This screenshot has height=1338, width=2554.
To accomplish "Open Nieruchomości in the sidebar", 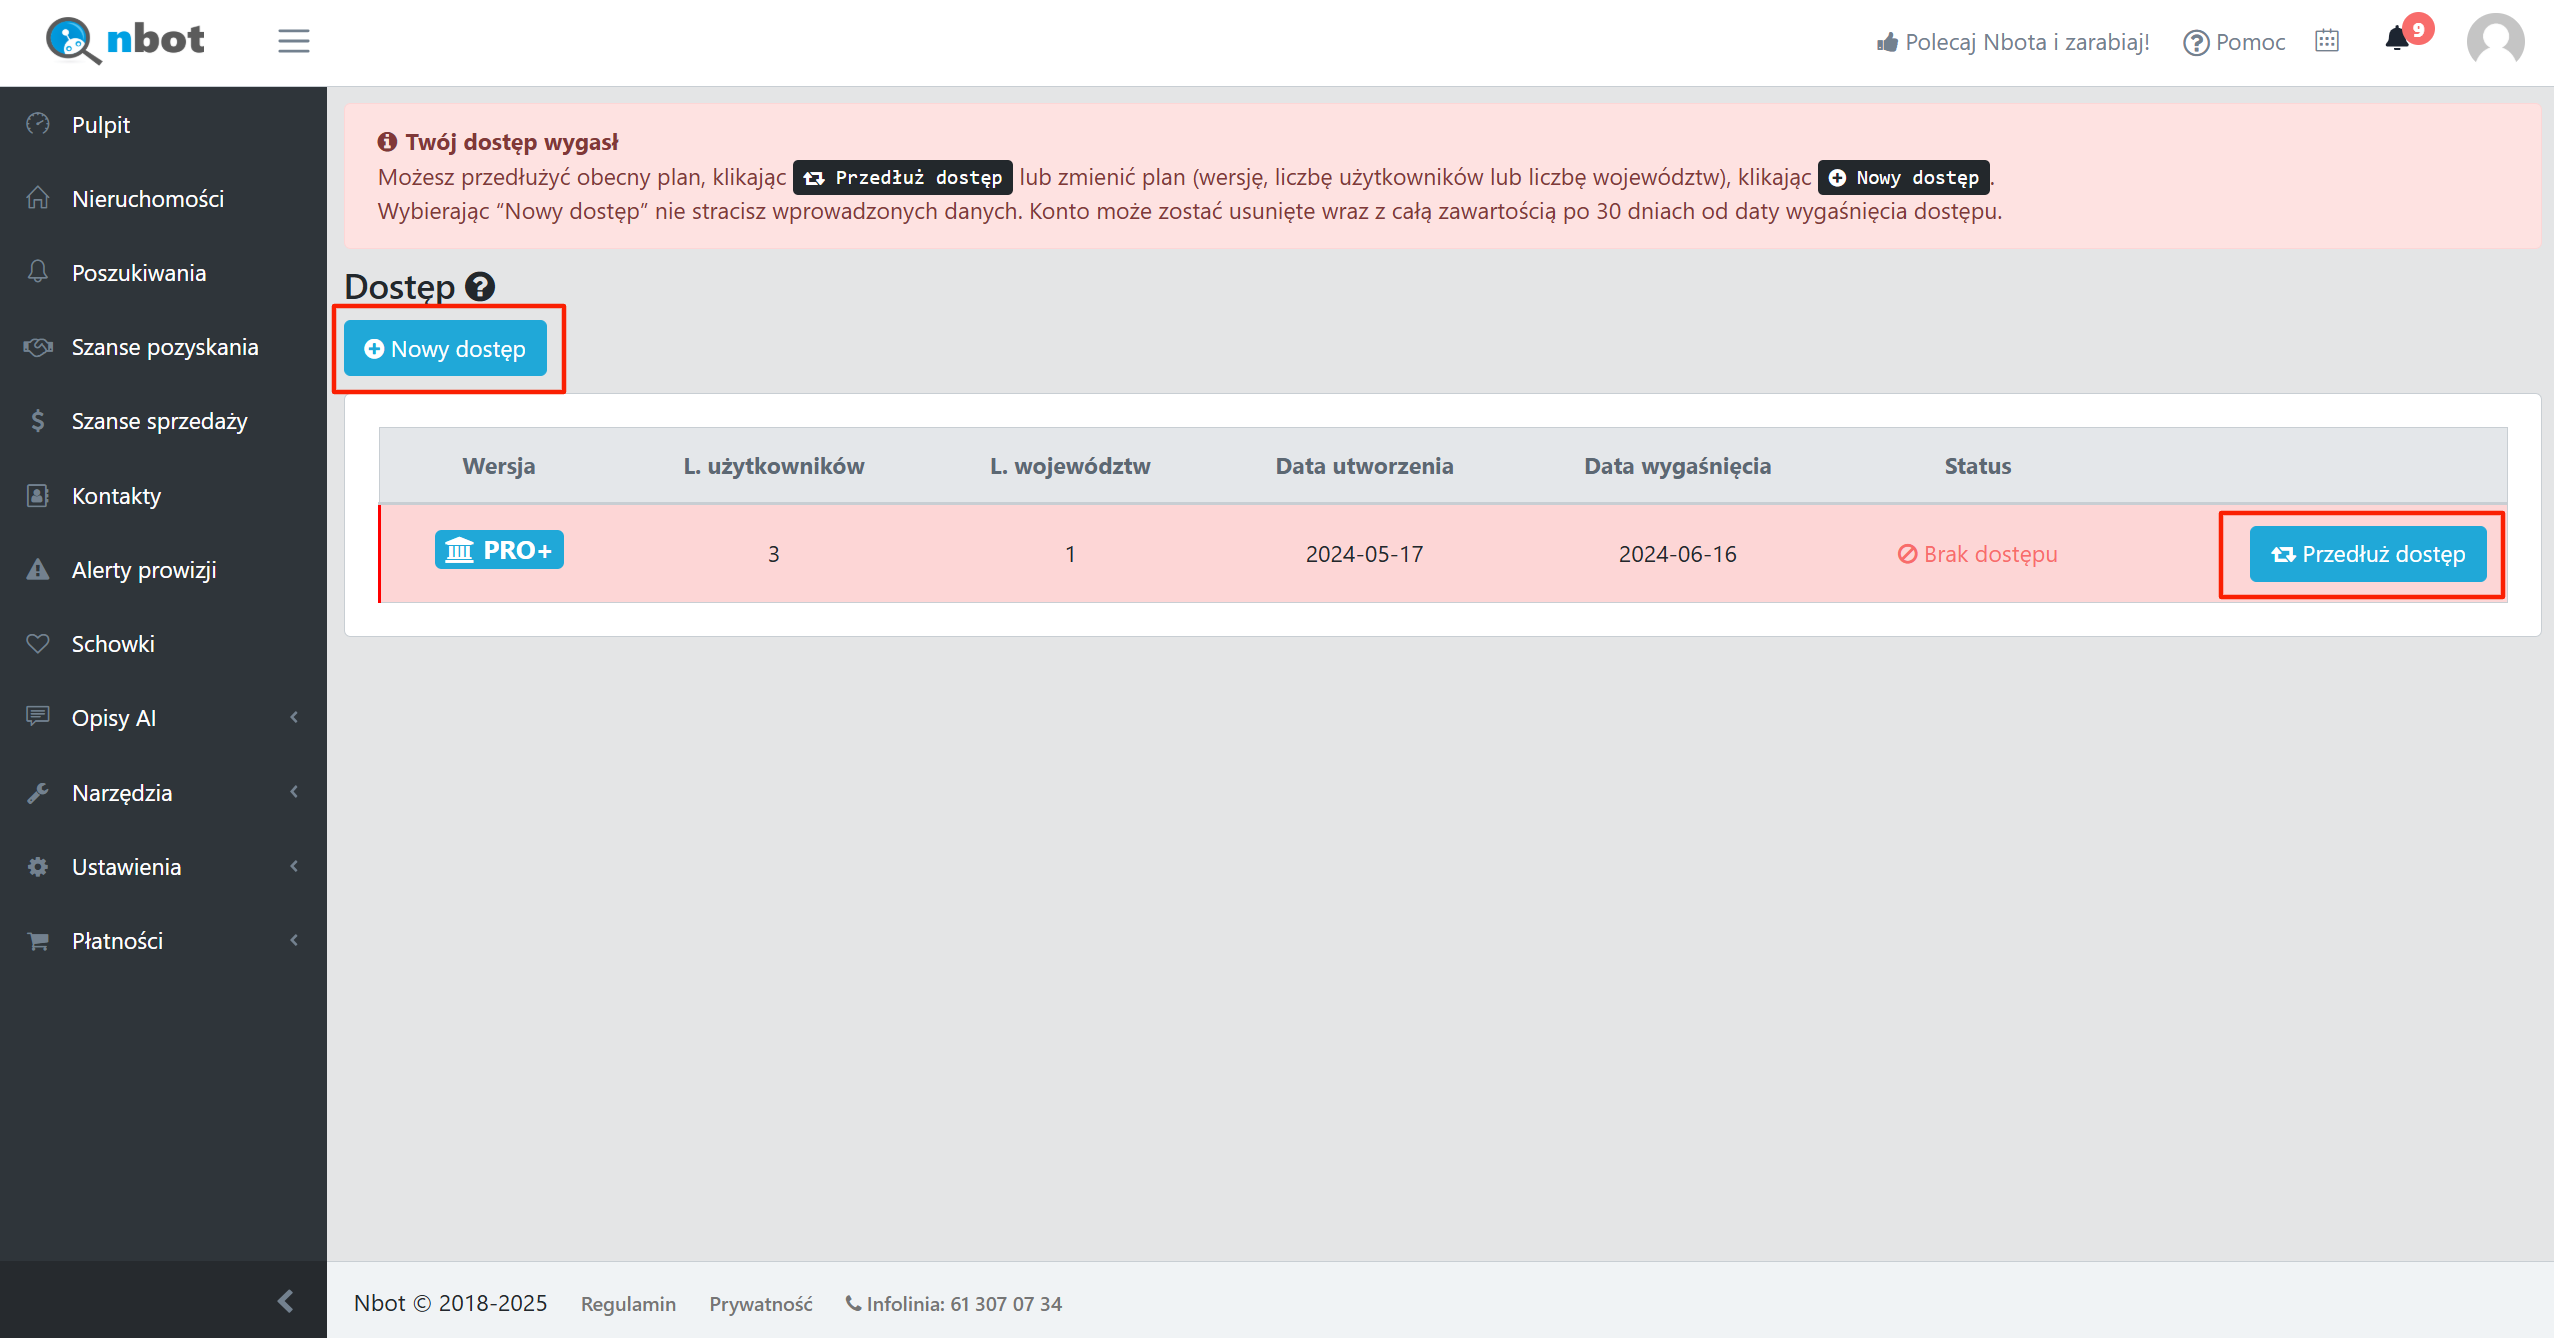I will tap(148, 199).
